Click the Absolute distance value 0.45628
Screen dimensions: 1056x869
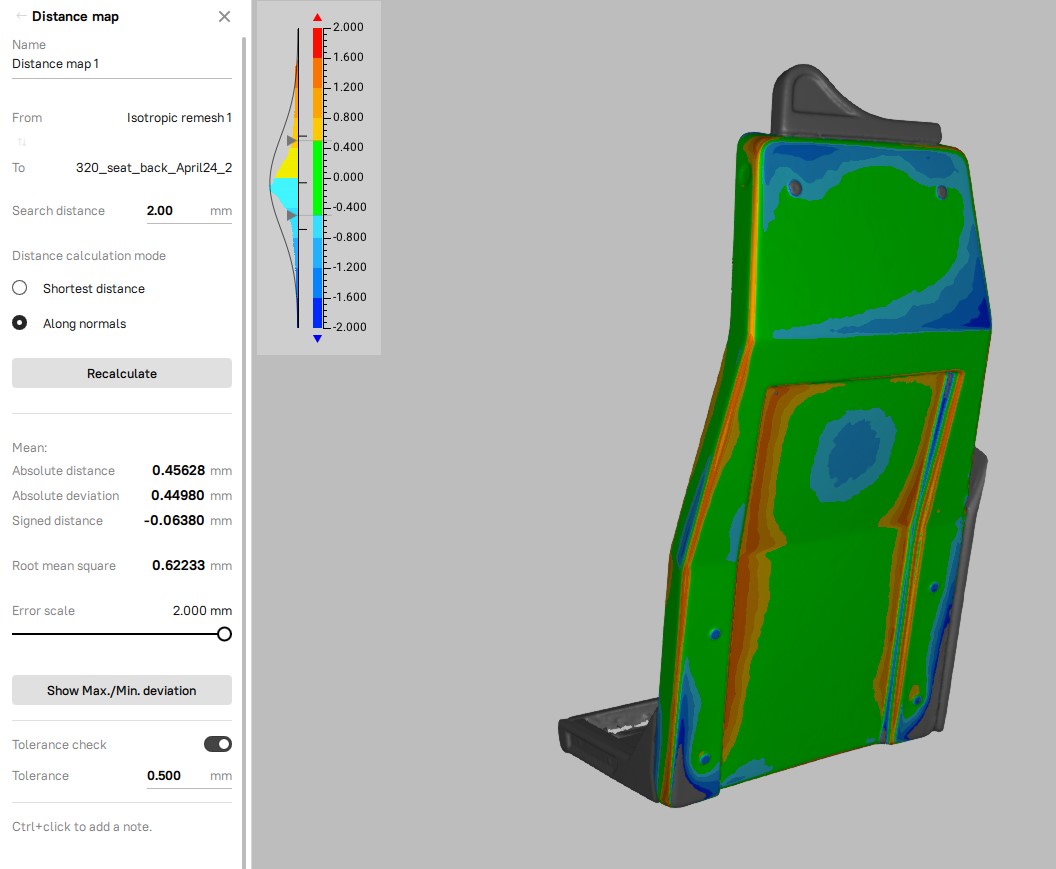pyautogui.click(x=178, y=470)
